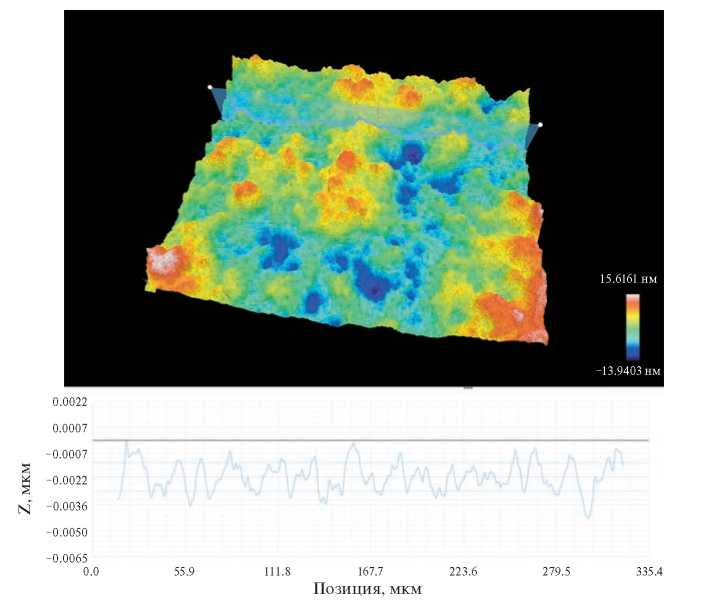Screen dimensions: 707x613
Task: Click the 0.0 tick on the position axis
Action: point(91,572)
